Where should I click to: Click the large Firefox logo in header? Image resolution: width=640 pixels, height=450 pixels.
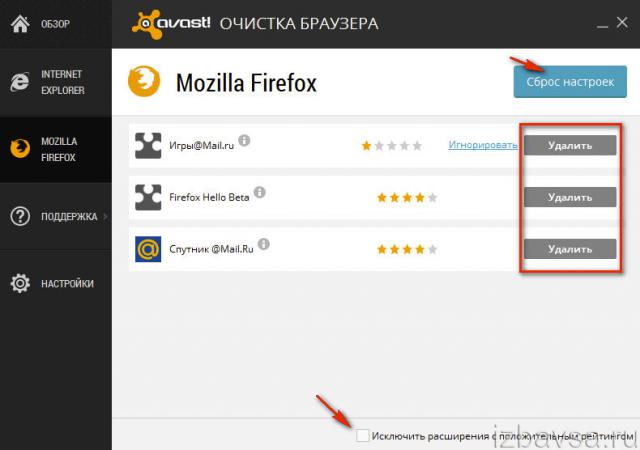click(144, 81)
